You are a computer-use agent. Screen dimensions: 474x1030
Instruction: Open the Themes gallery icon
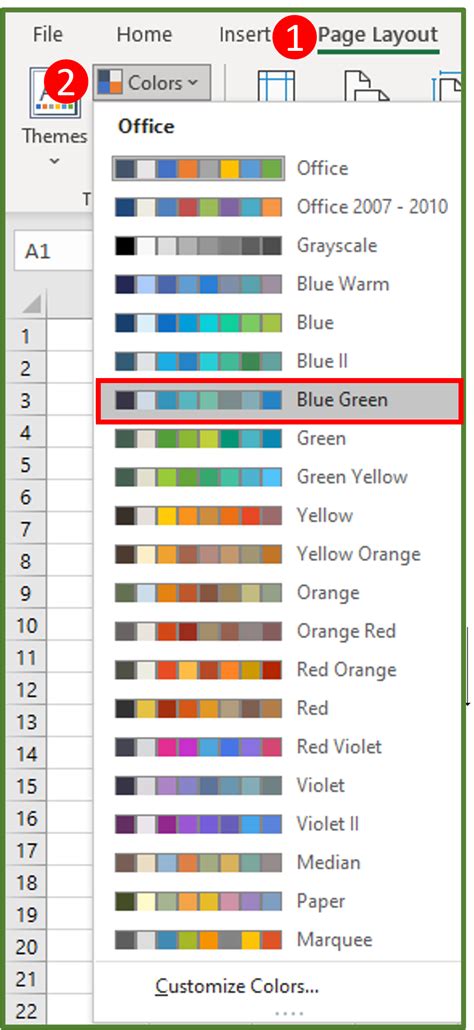(55, 93)
